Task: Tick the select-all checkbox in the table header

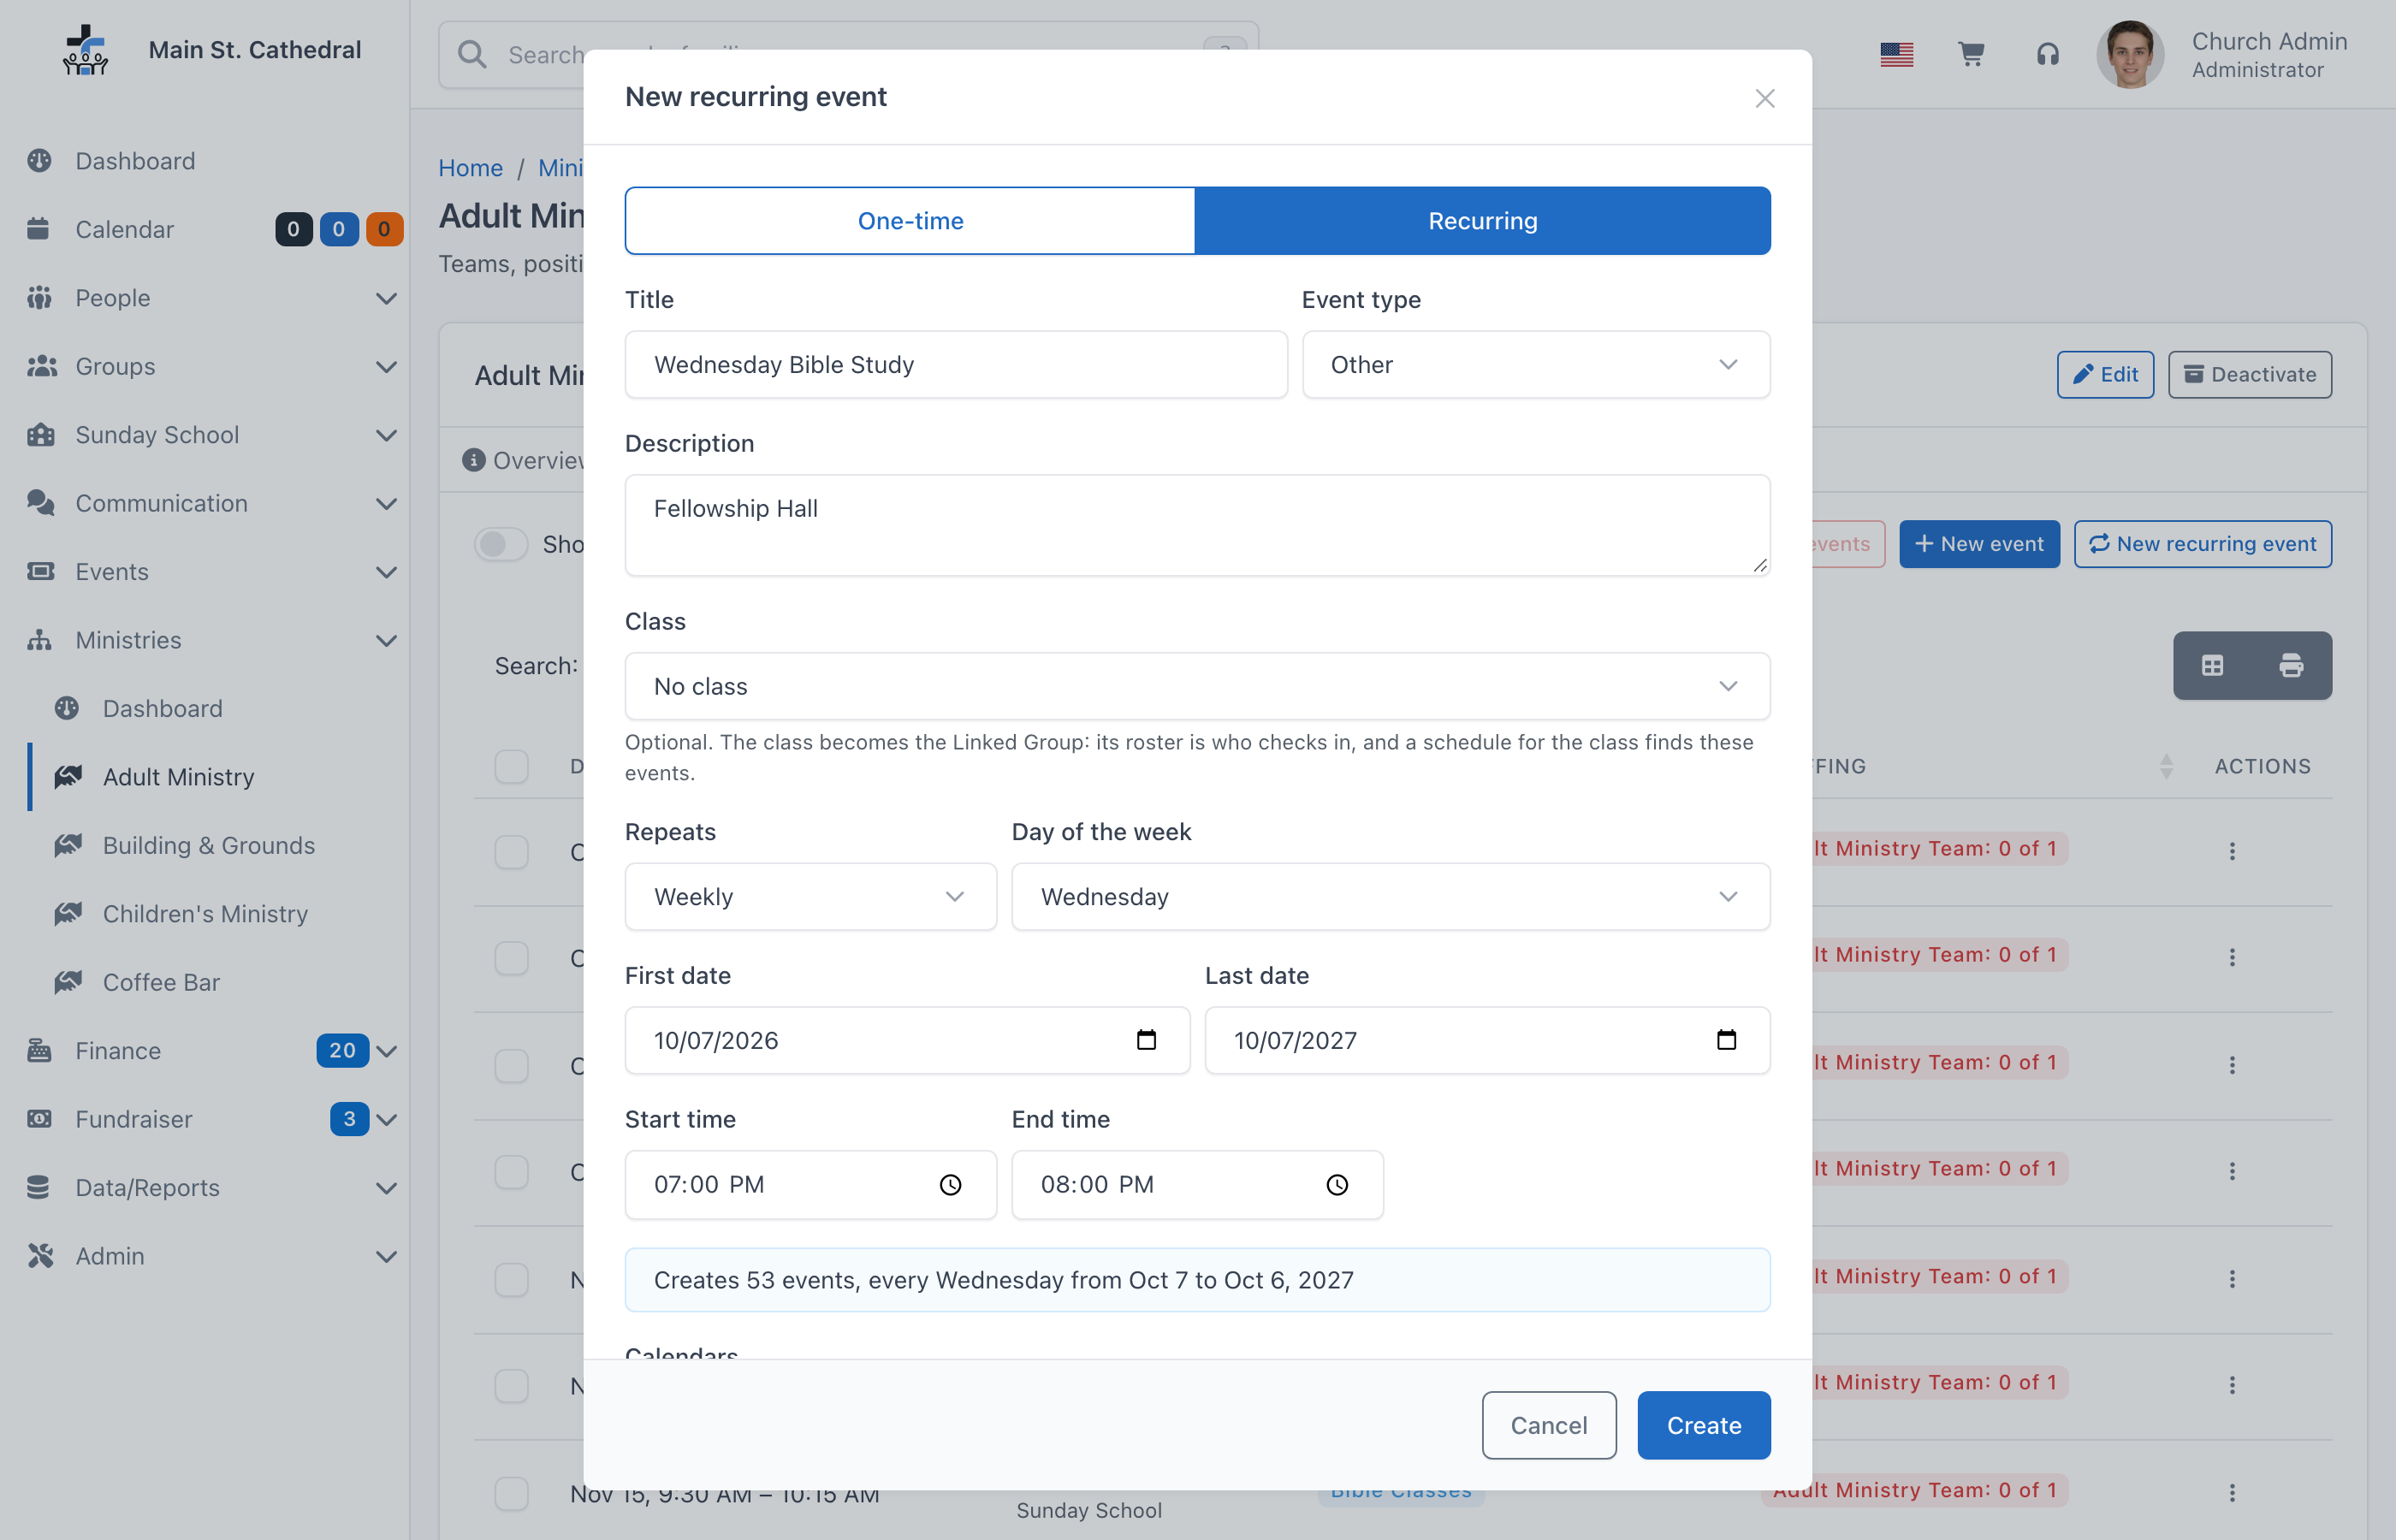Action: pyautogui.click(x=511, y=766)
